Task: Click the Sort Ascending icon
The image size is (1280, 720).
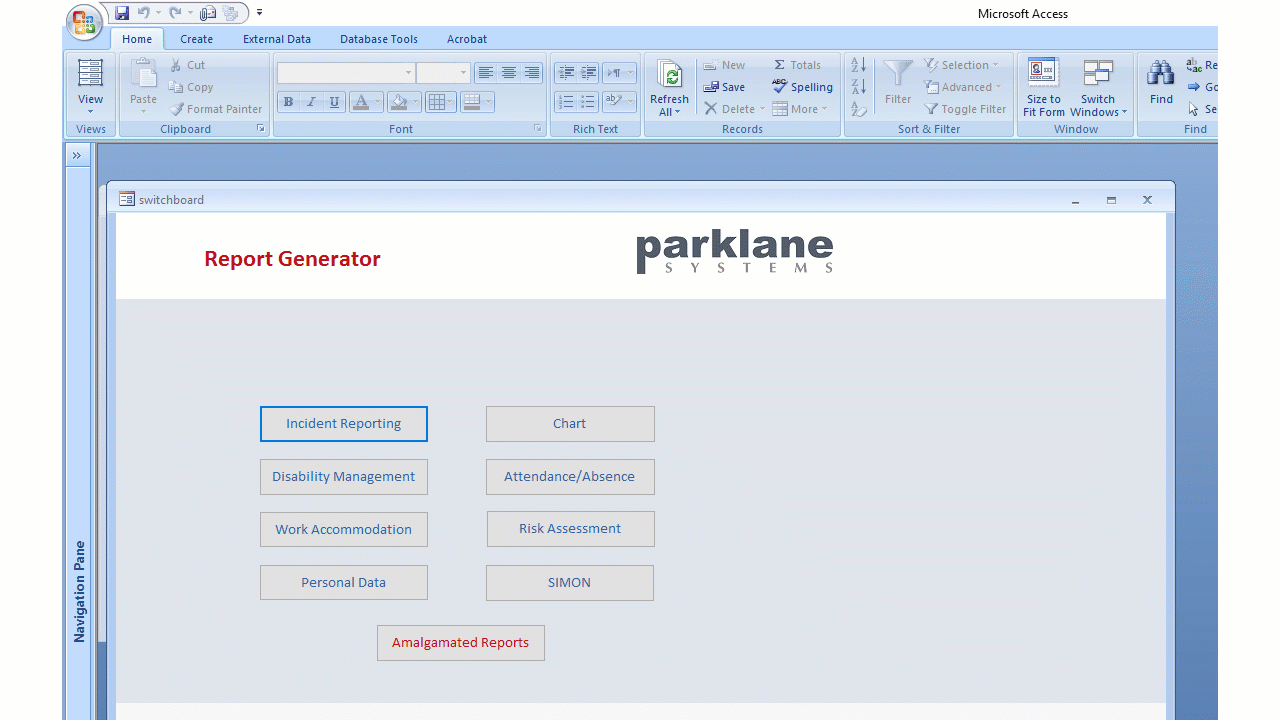Action: 858,65
